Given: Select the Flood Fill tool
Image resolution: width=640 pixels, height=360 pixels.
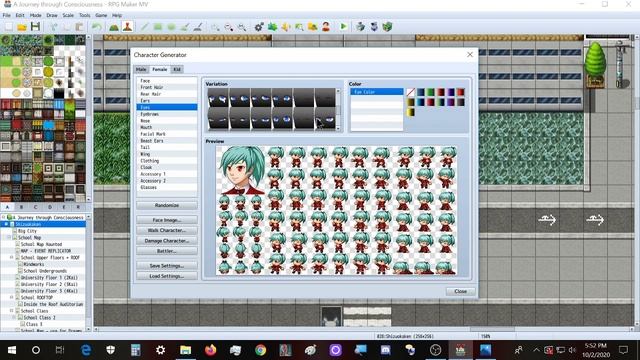Looking at the screenshot, I should pyautogui.click(x=185, y=27).
